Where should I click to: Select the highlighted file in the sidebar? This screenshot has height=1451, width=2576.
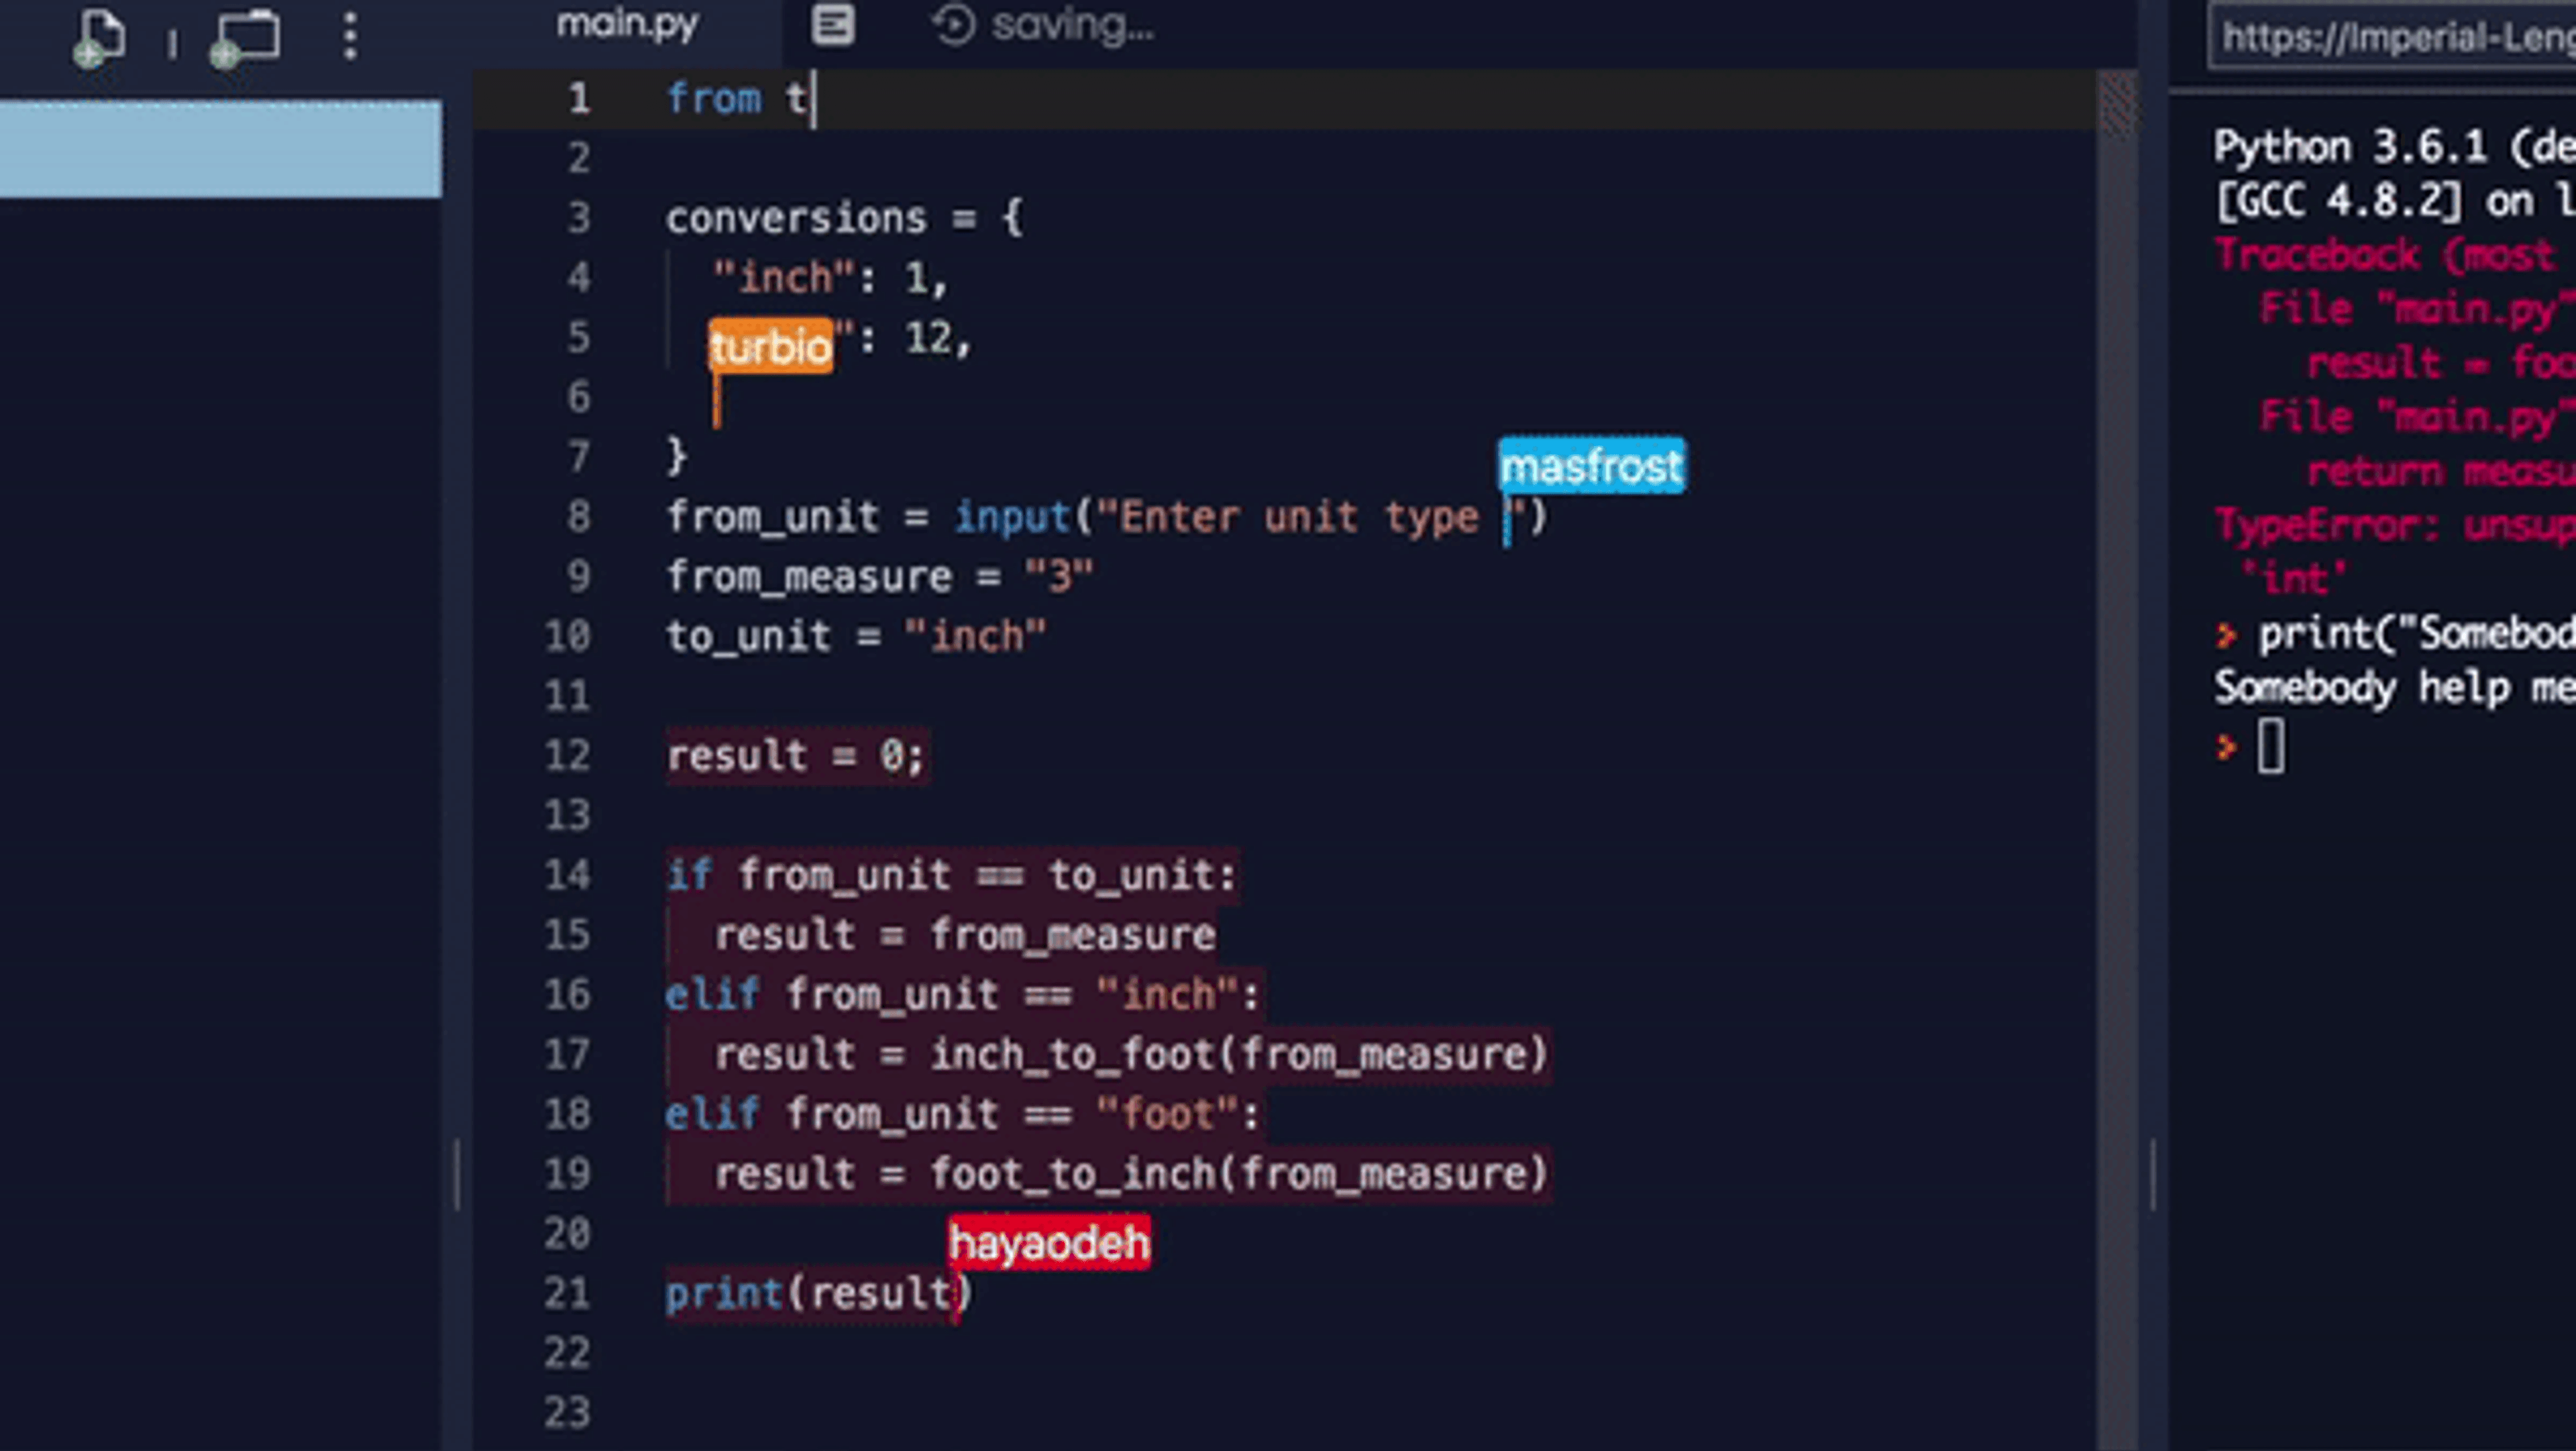(x=220, y=148)
